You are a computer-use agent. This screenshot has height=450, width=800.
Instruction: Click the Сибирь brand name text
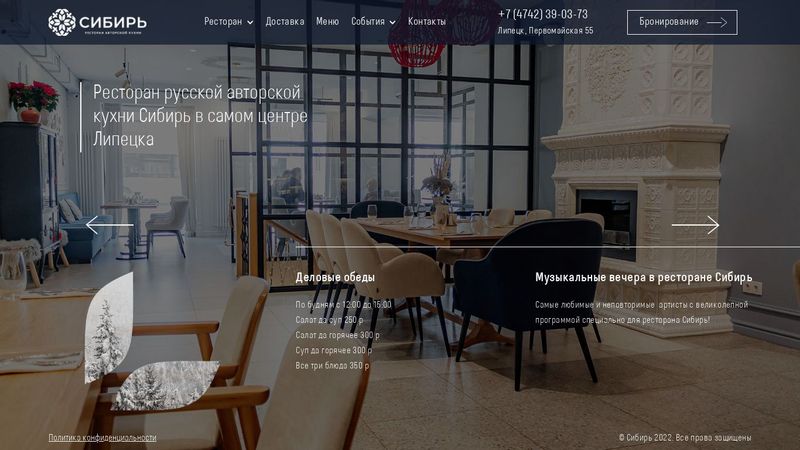point(113,22)
